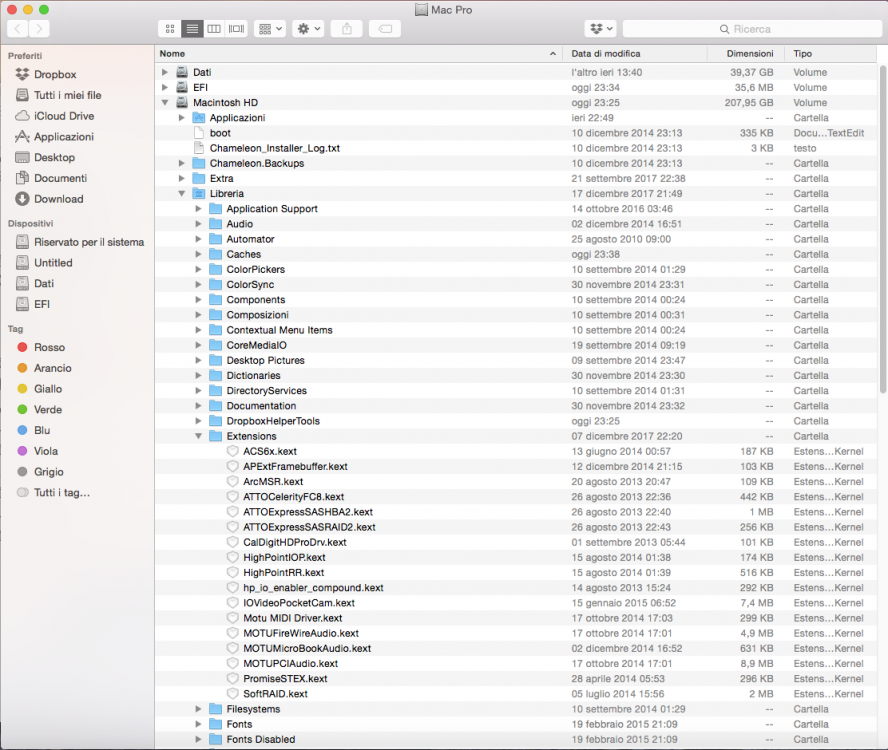The height and width of the screenshot is (750, 888).
Task: Open the arrange-by grouping dropdown
Action: click(x=270, y=29)
